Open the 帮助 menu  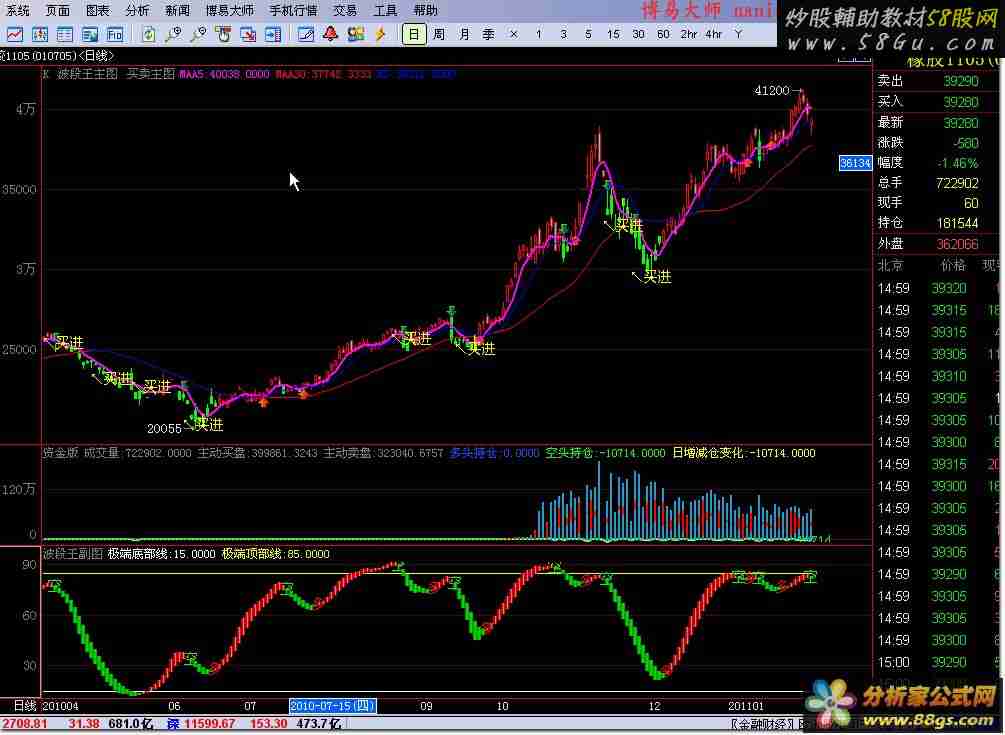click(426, 10)
